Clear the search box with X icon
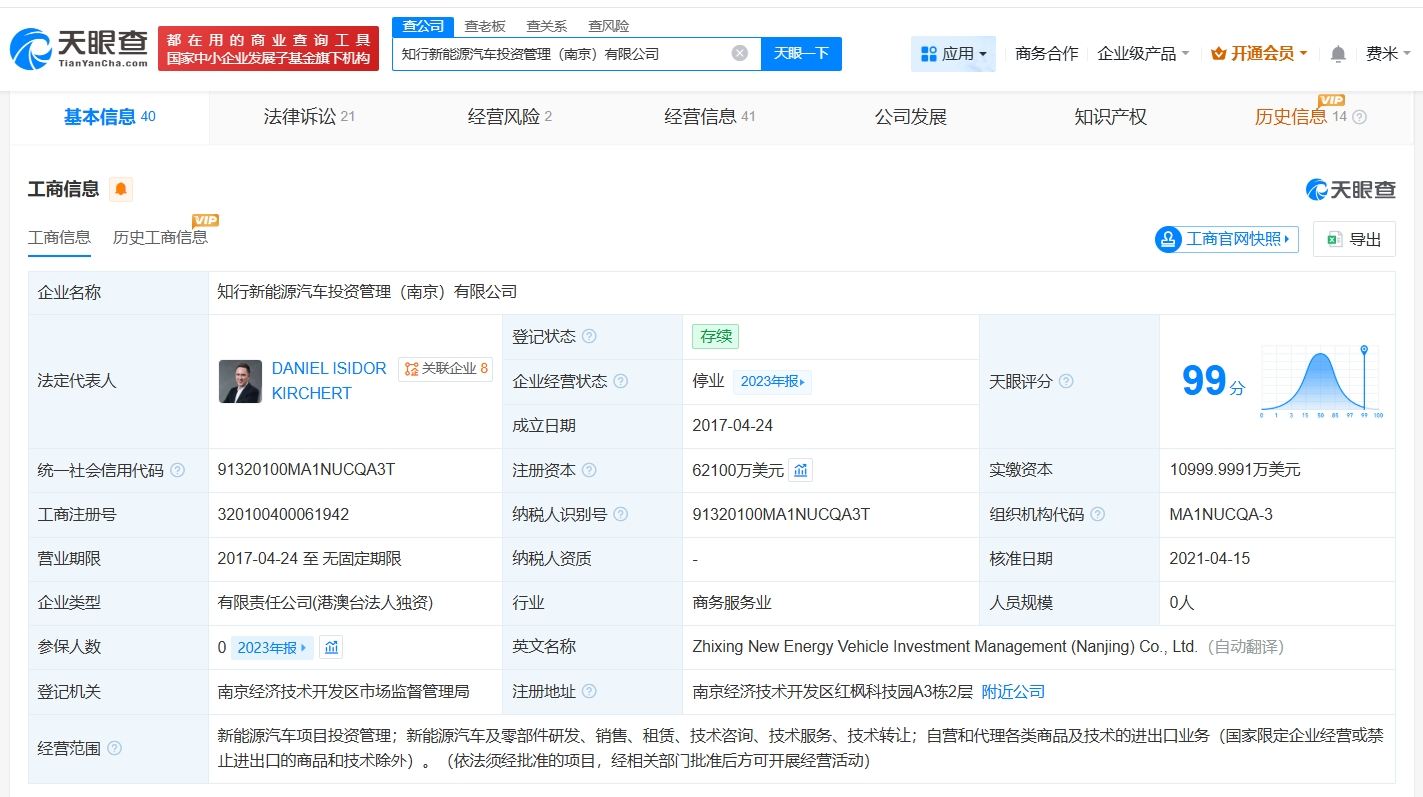 739,53
